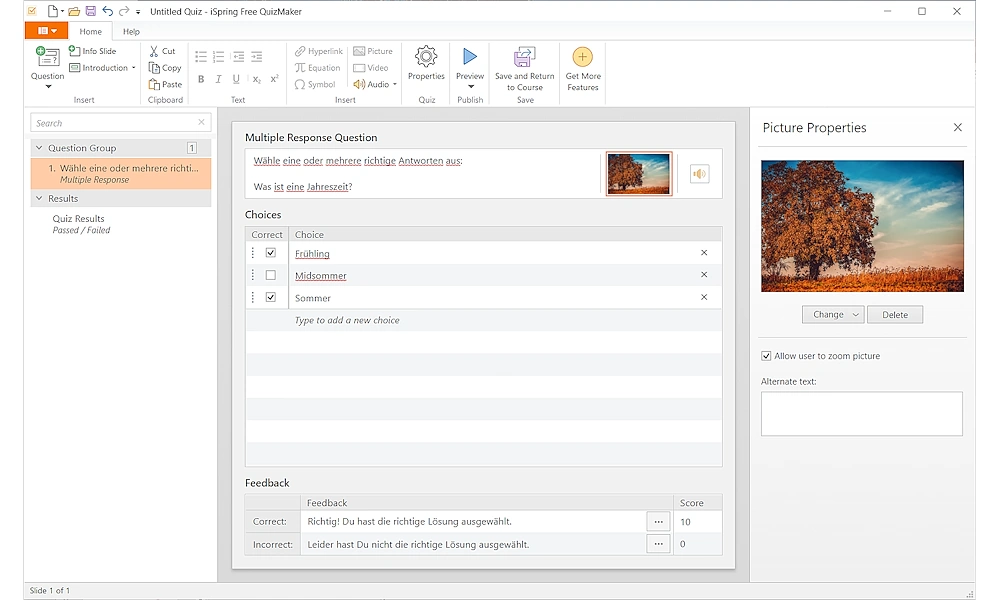Undo the last action
The width and height of the screenshot is (1000, 600).
pos(108,11)
